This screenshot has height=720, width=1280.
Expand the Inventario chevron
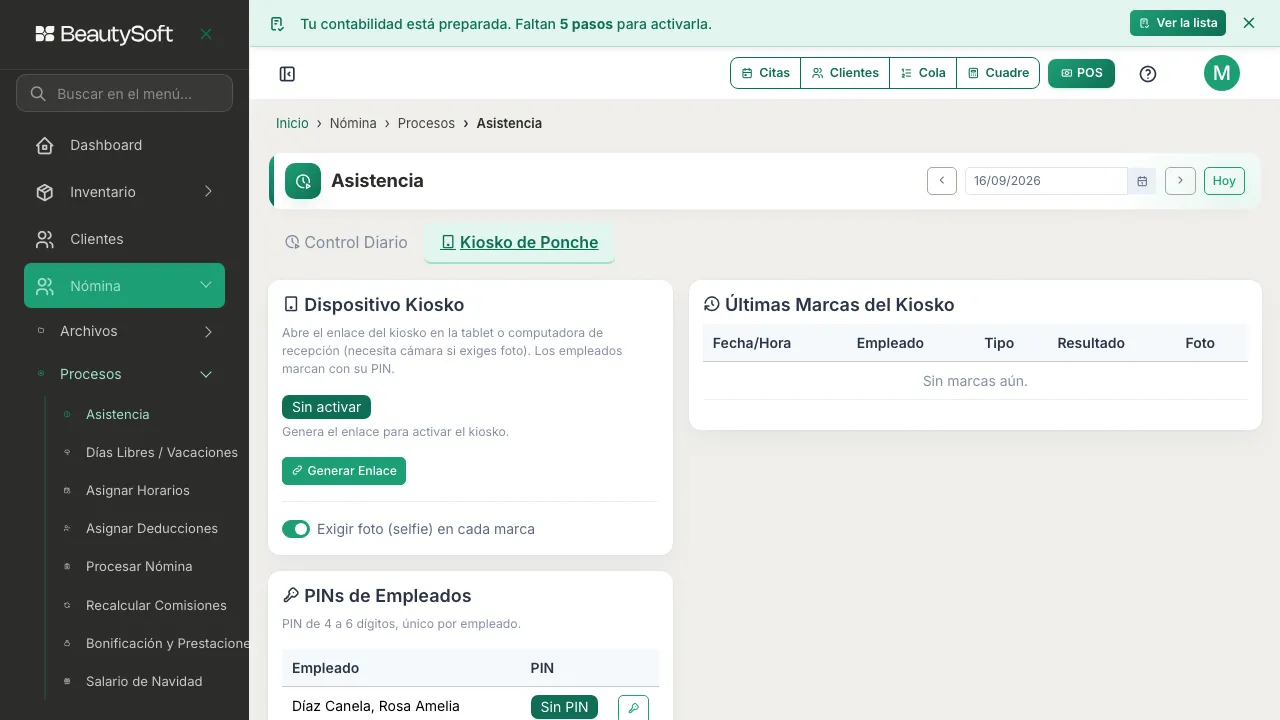pos(208,192)
